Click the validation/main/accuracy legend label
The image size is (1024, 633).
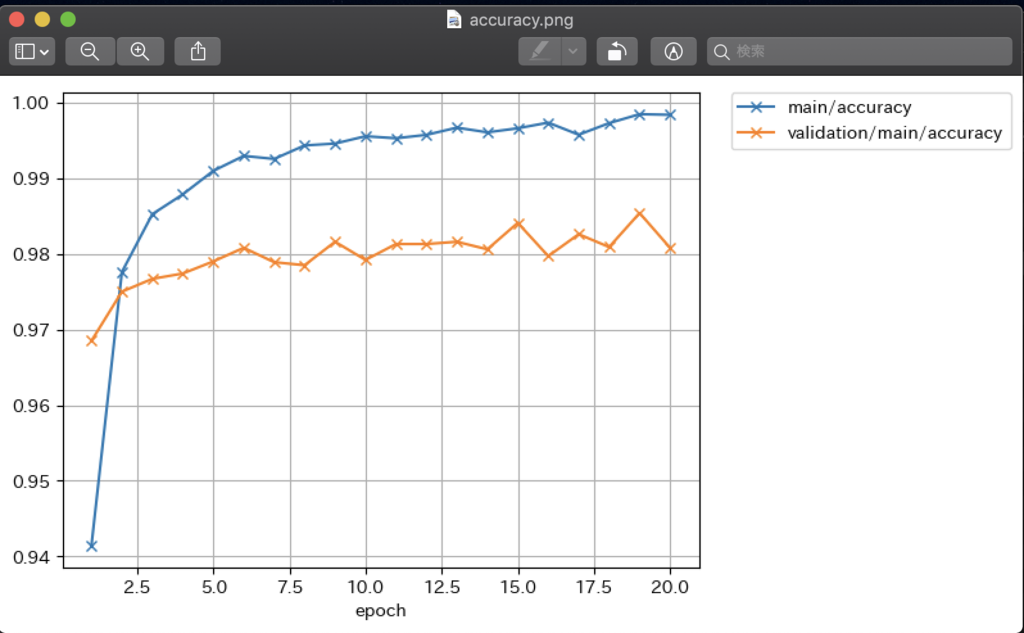pyautogui.click(x=895, y=133)
